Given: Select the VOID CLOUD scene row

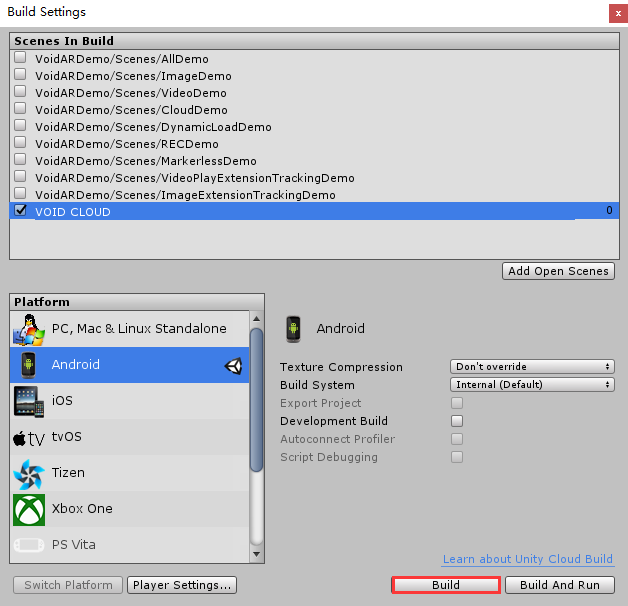Looking at the screenshot, I should (x=314, y=211).
